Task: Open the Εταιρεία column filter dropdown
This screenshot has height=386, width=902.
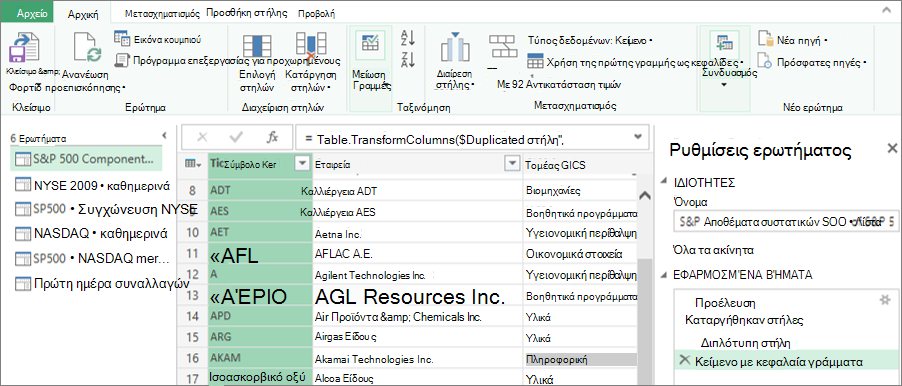Action: pos(511,164)
